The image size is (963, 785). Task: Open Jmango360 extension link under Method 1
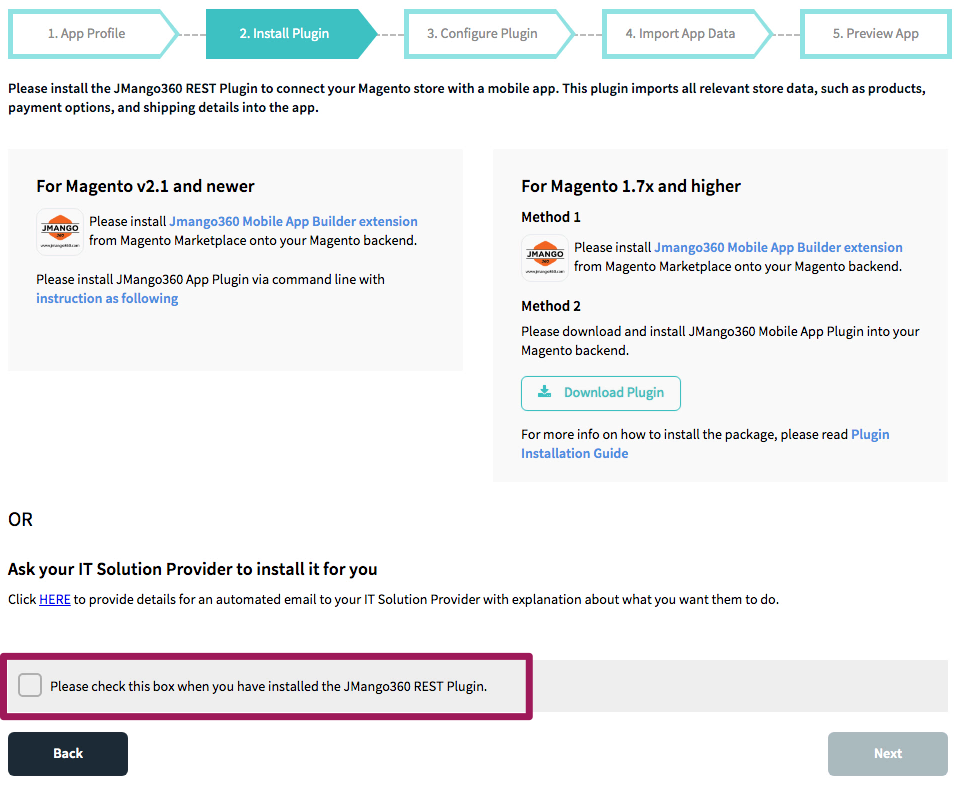pos(778,248)
